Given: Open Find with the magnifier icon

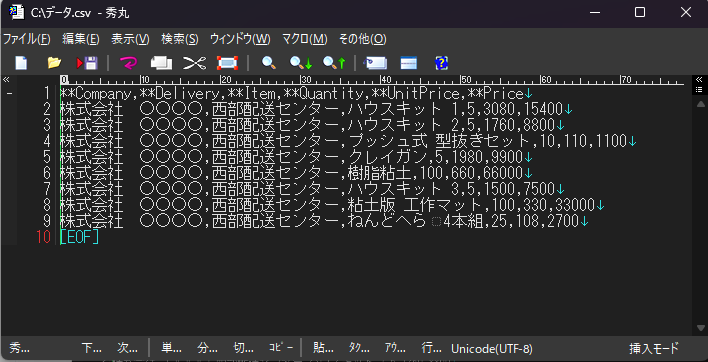Looking at the screenshot, I should point(269,63).
